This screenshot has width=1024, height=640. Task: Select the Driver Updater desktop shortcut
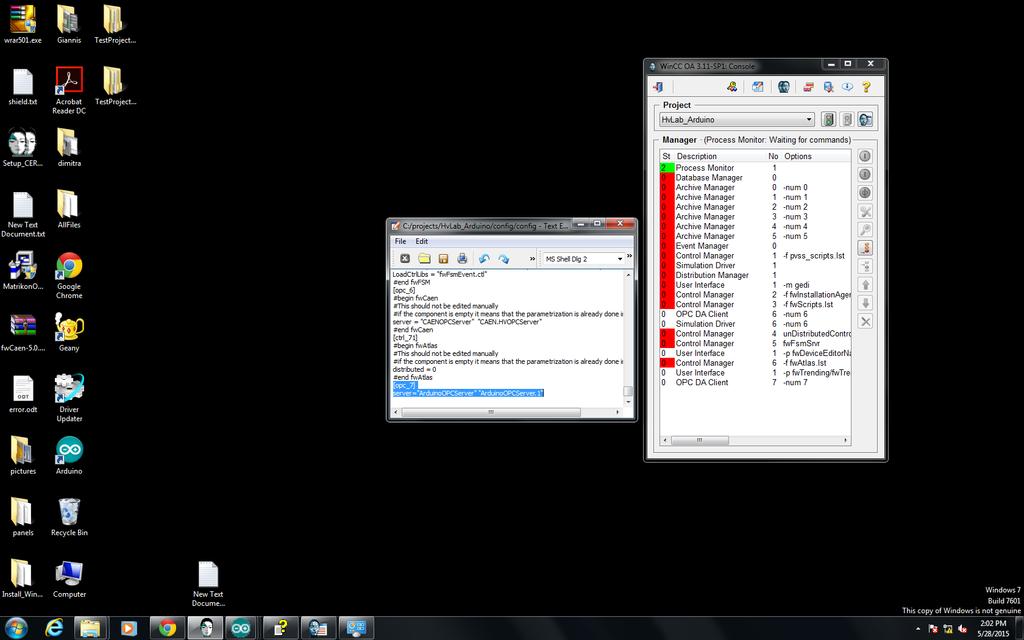tap(69, 398)
